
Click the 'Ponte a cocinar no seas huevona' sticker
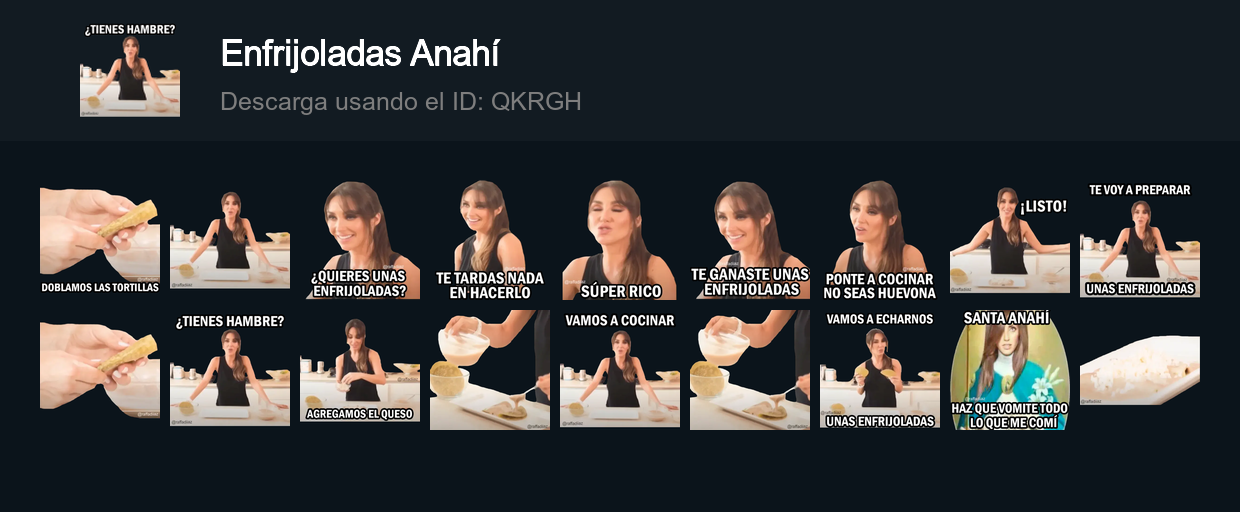880,240
